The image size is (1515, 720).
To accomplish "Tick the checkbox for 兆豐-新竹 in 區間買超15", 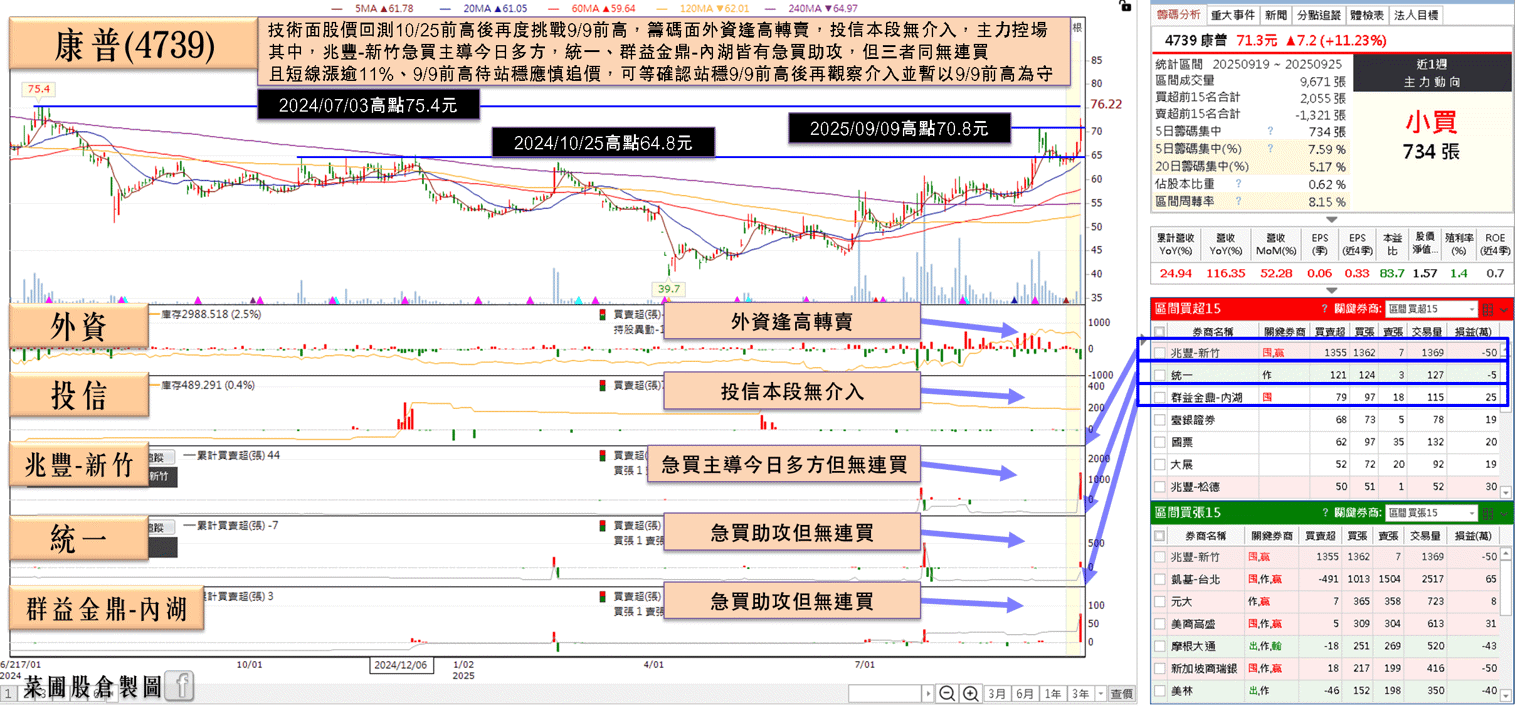I will (1160, 353).
